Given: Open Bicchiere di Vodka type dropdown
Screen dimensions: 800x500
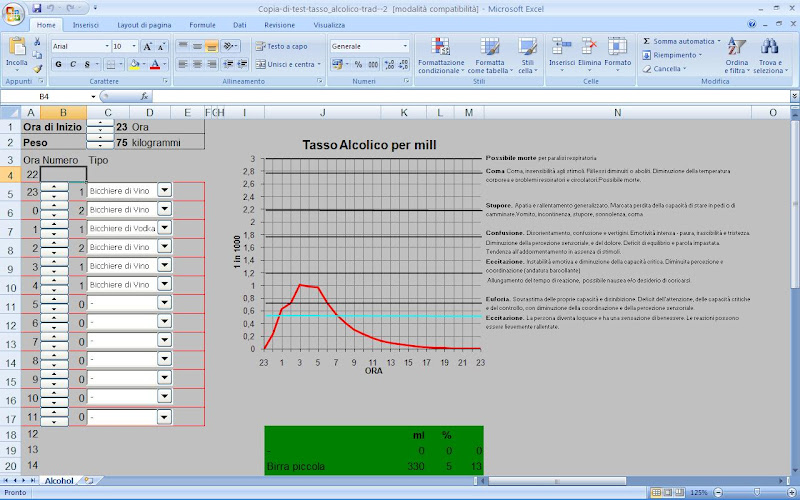Looking at the screenshot, I should click(164, 228).
